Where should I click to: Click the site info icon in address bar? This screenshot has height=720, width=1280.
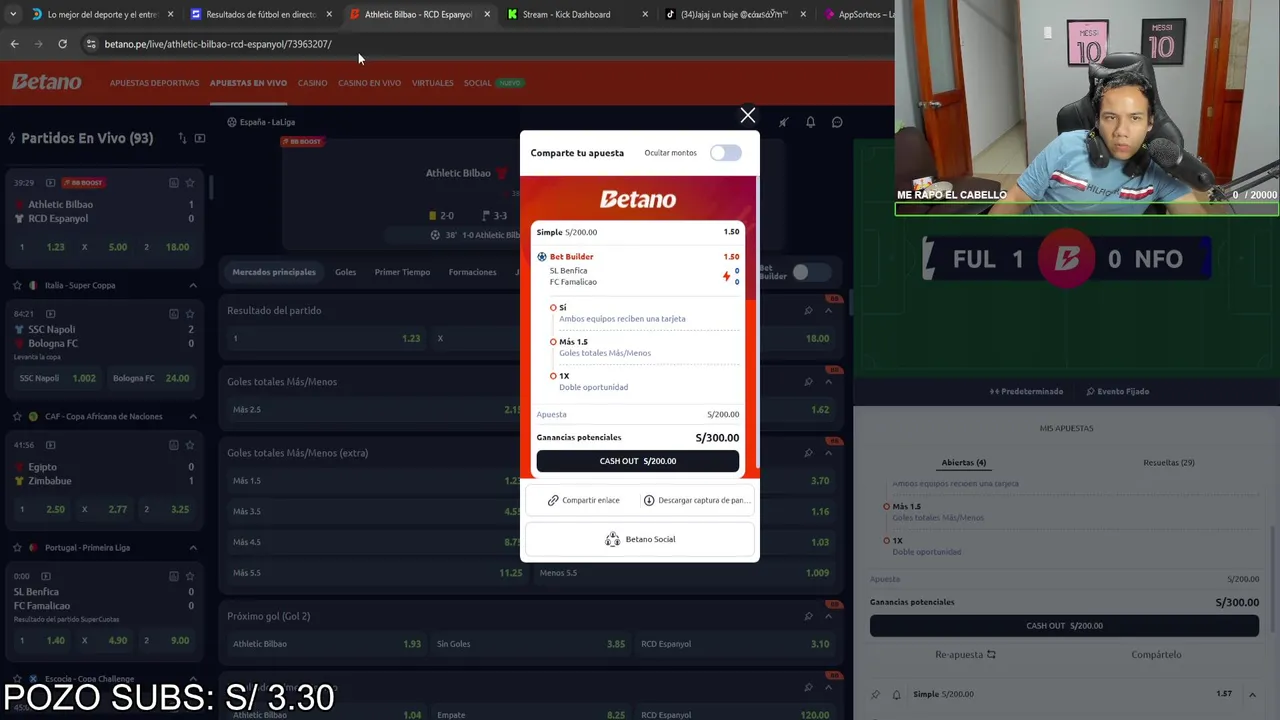91,44
